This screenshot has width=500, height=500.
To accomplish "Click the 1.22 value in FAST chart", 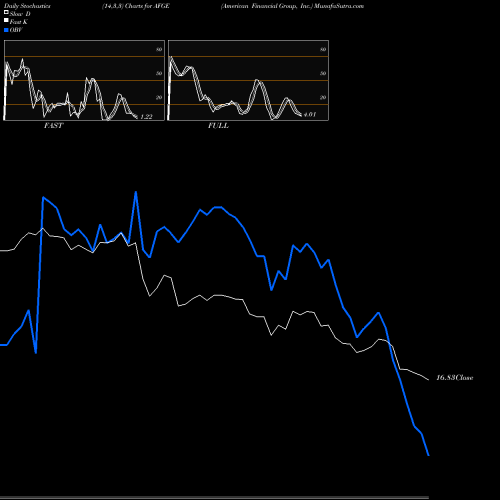I will pyautogui.click(x=146, y=116).
